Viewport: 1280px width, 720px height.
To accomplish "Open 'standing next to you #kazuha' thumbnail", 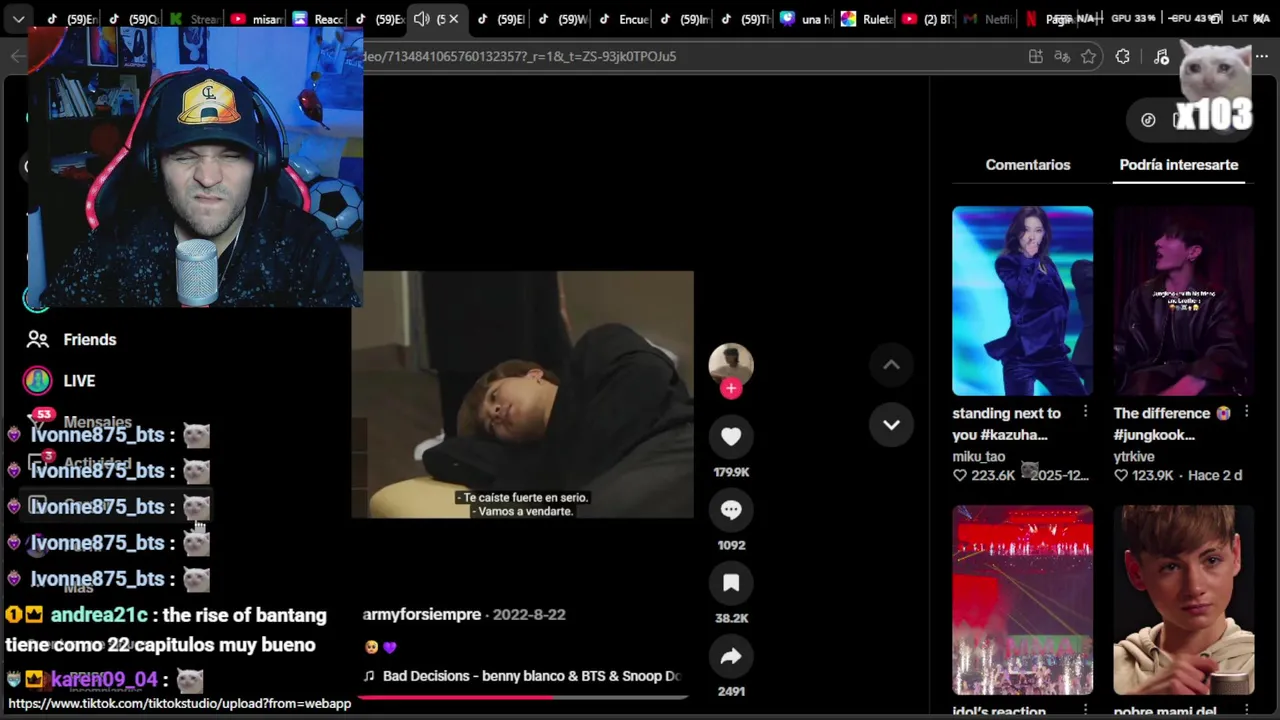I will (x=1022, y=301).
